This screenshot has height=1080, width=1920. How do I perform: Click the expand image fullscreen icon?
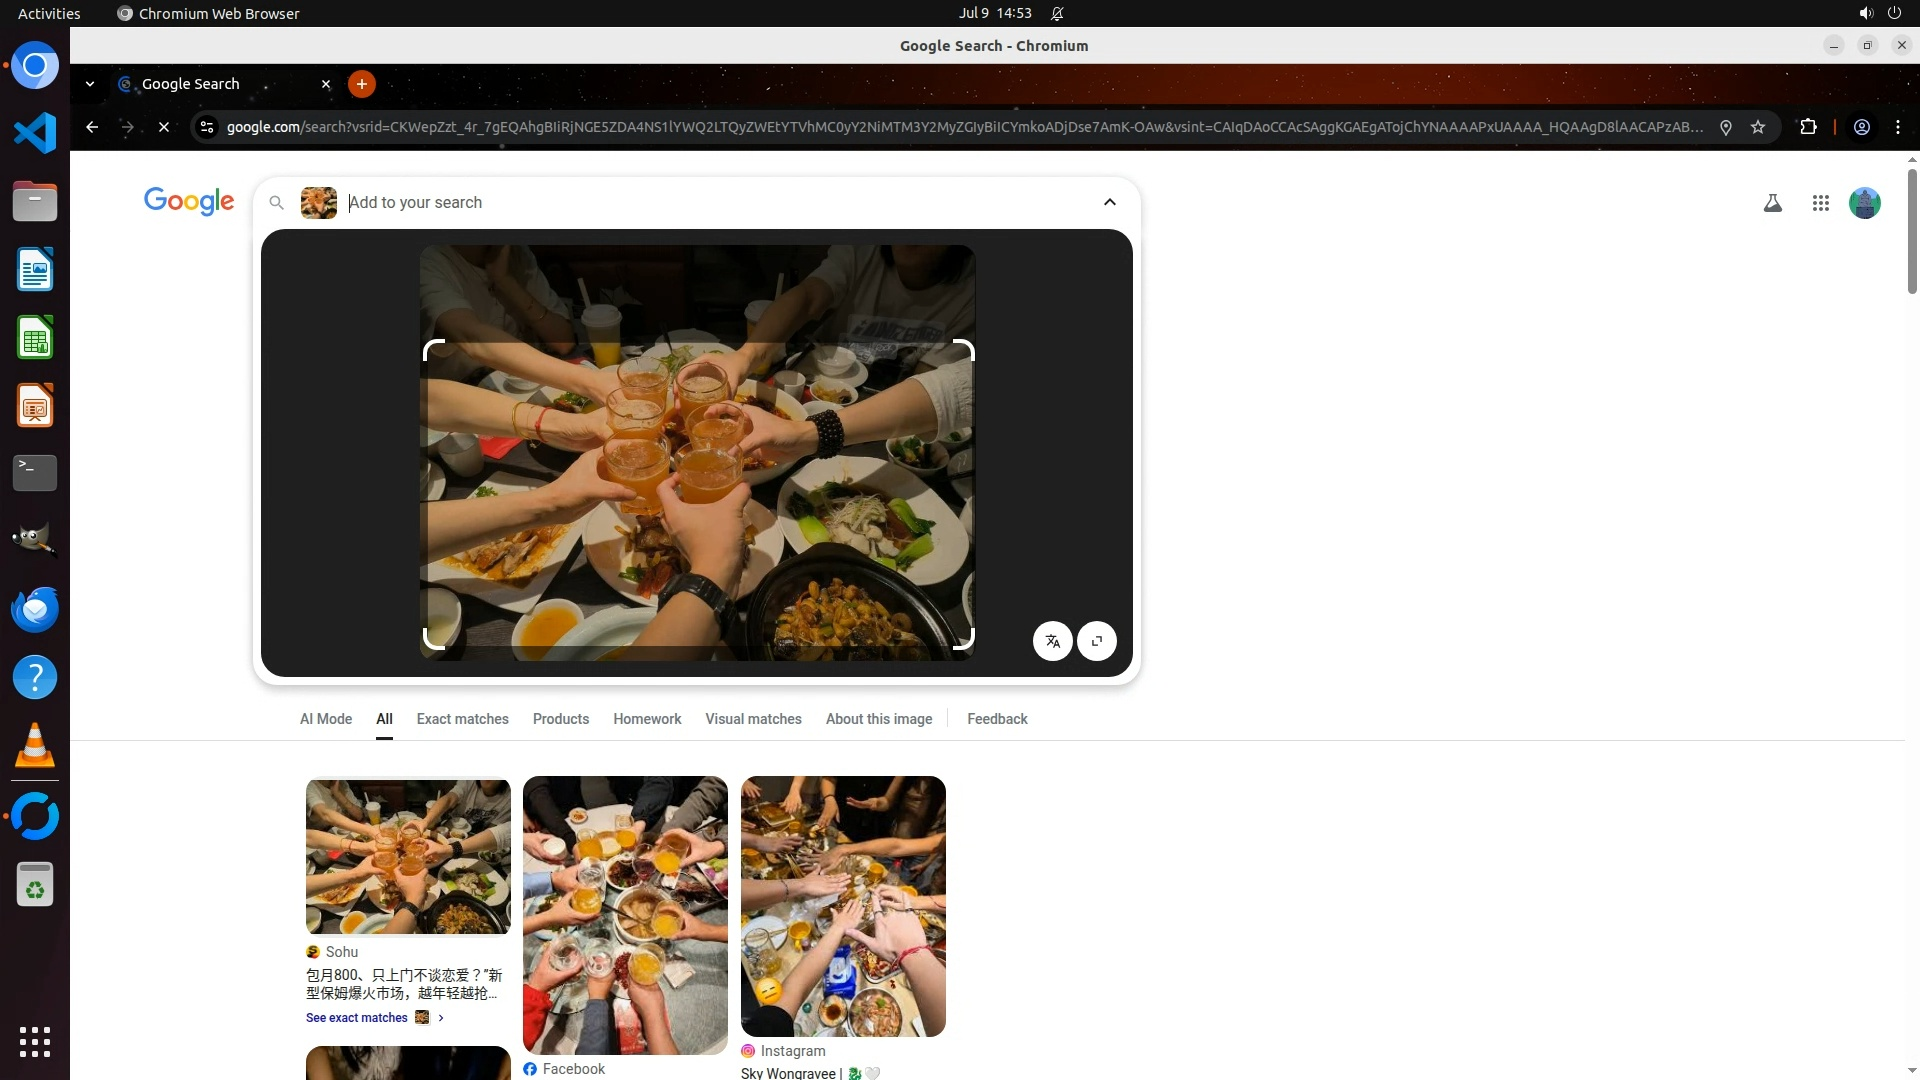1097,641
